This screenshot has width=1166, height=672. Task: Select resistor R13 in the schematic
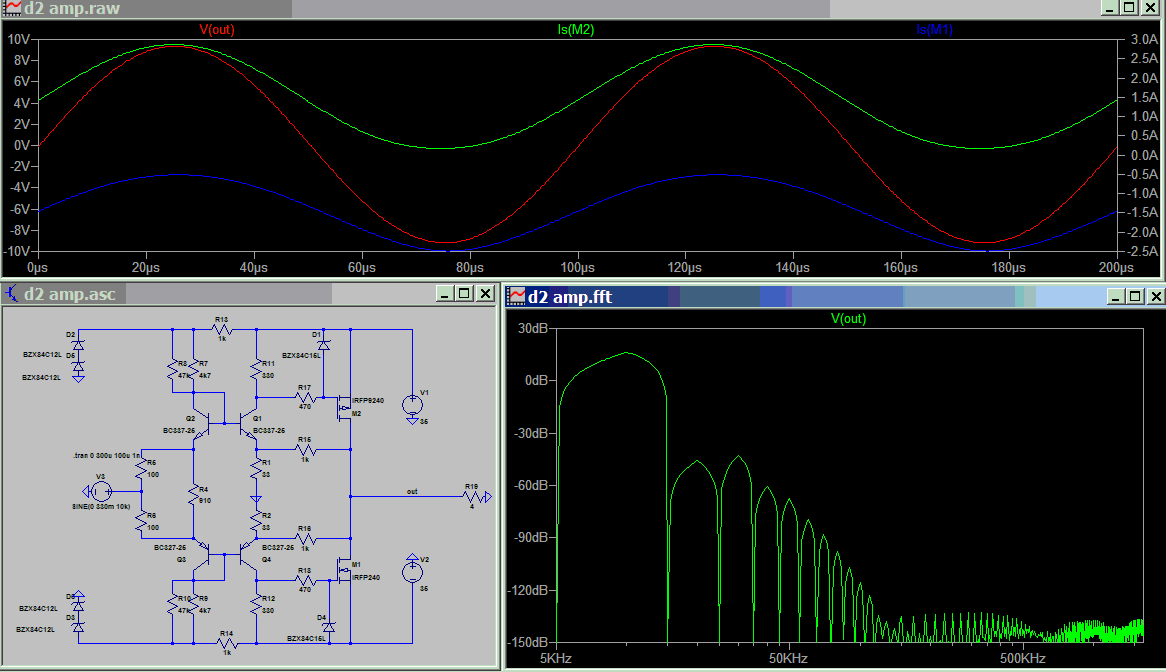222,329
